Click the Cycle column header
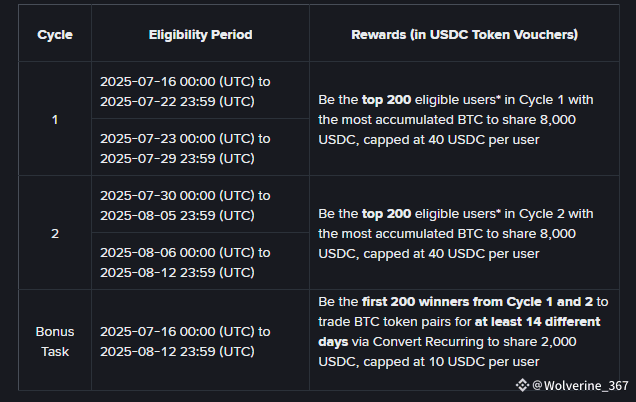Screen dimensions: 636x402 [x=55, y=34]
